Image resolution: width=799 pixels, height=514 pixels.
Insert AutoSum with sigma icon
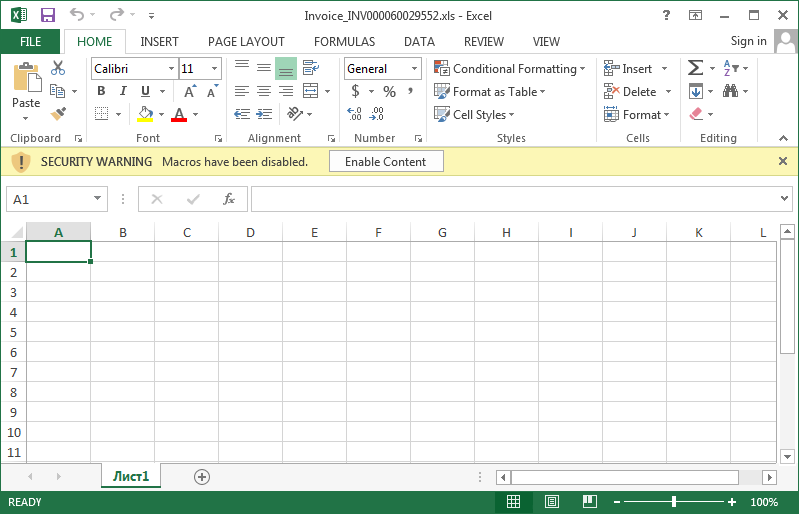point(696,68)
